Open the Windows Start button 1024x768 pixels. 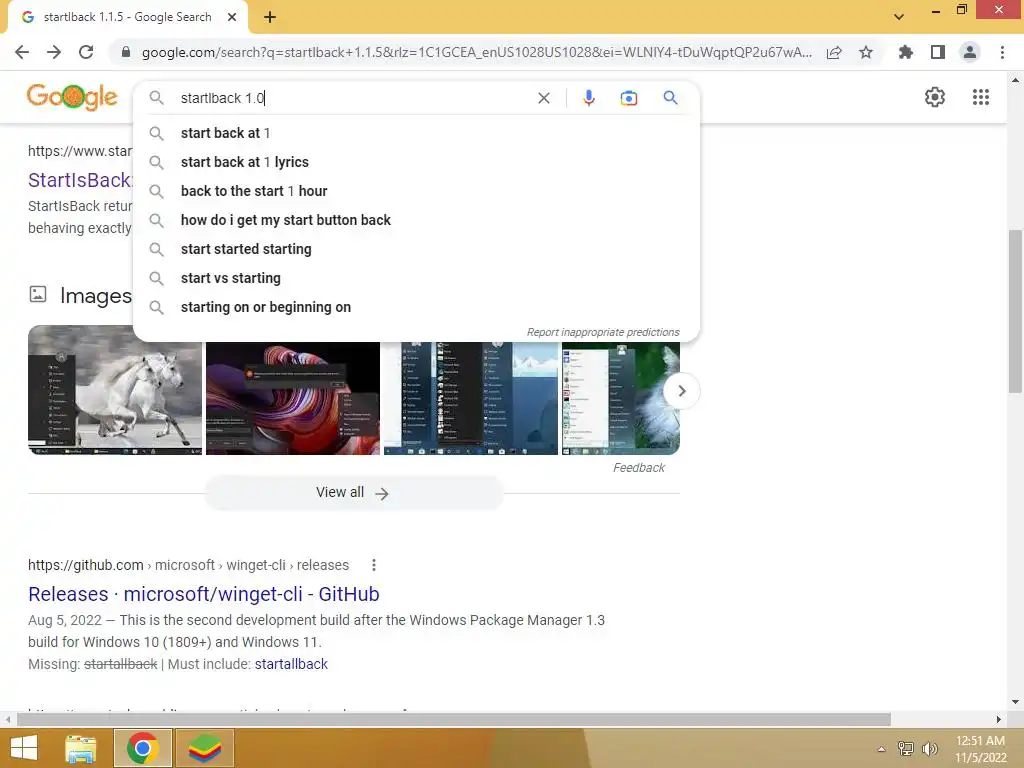pos(24,748)
